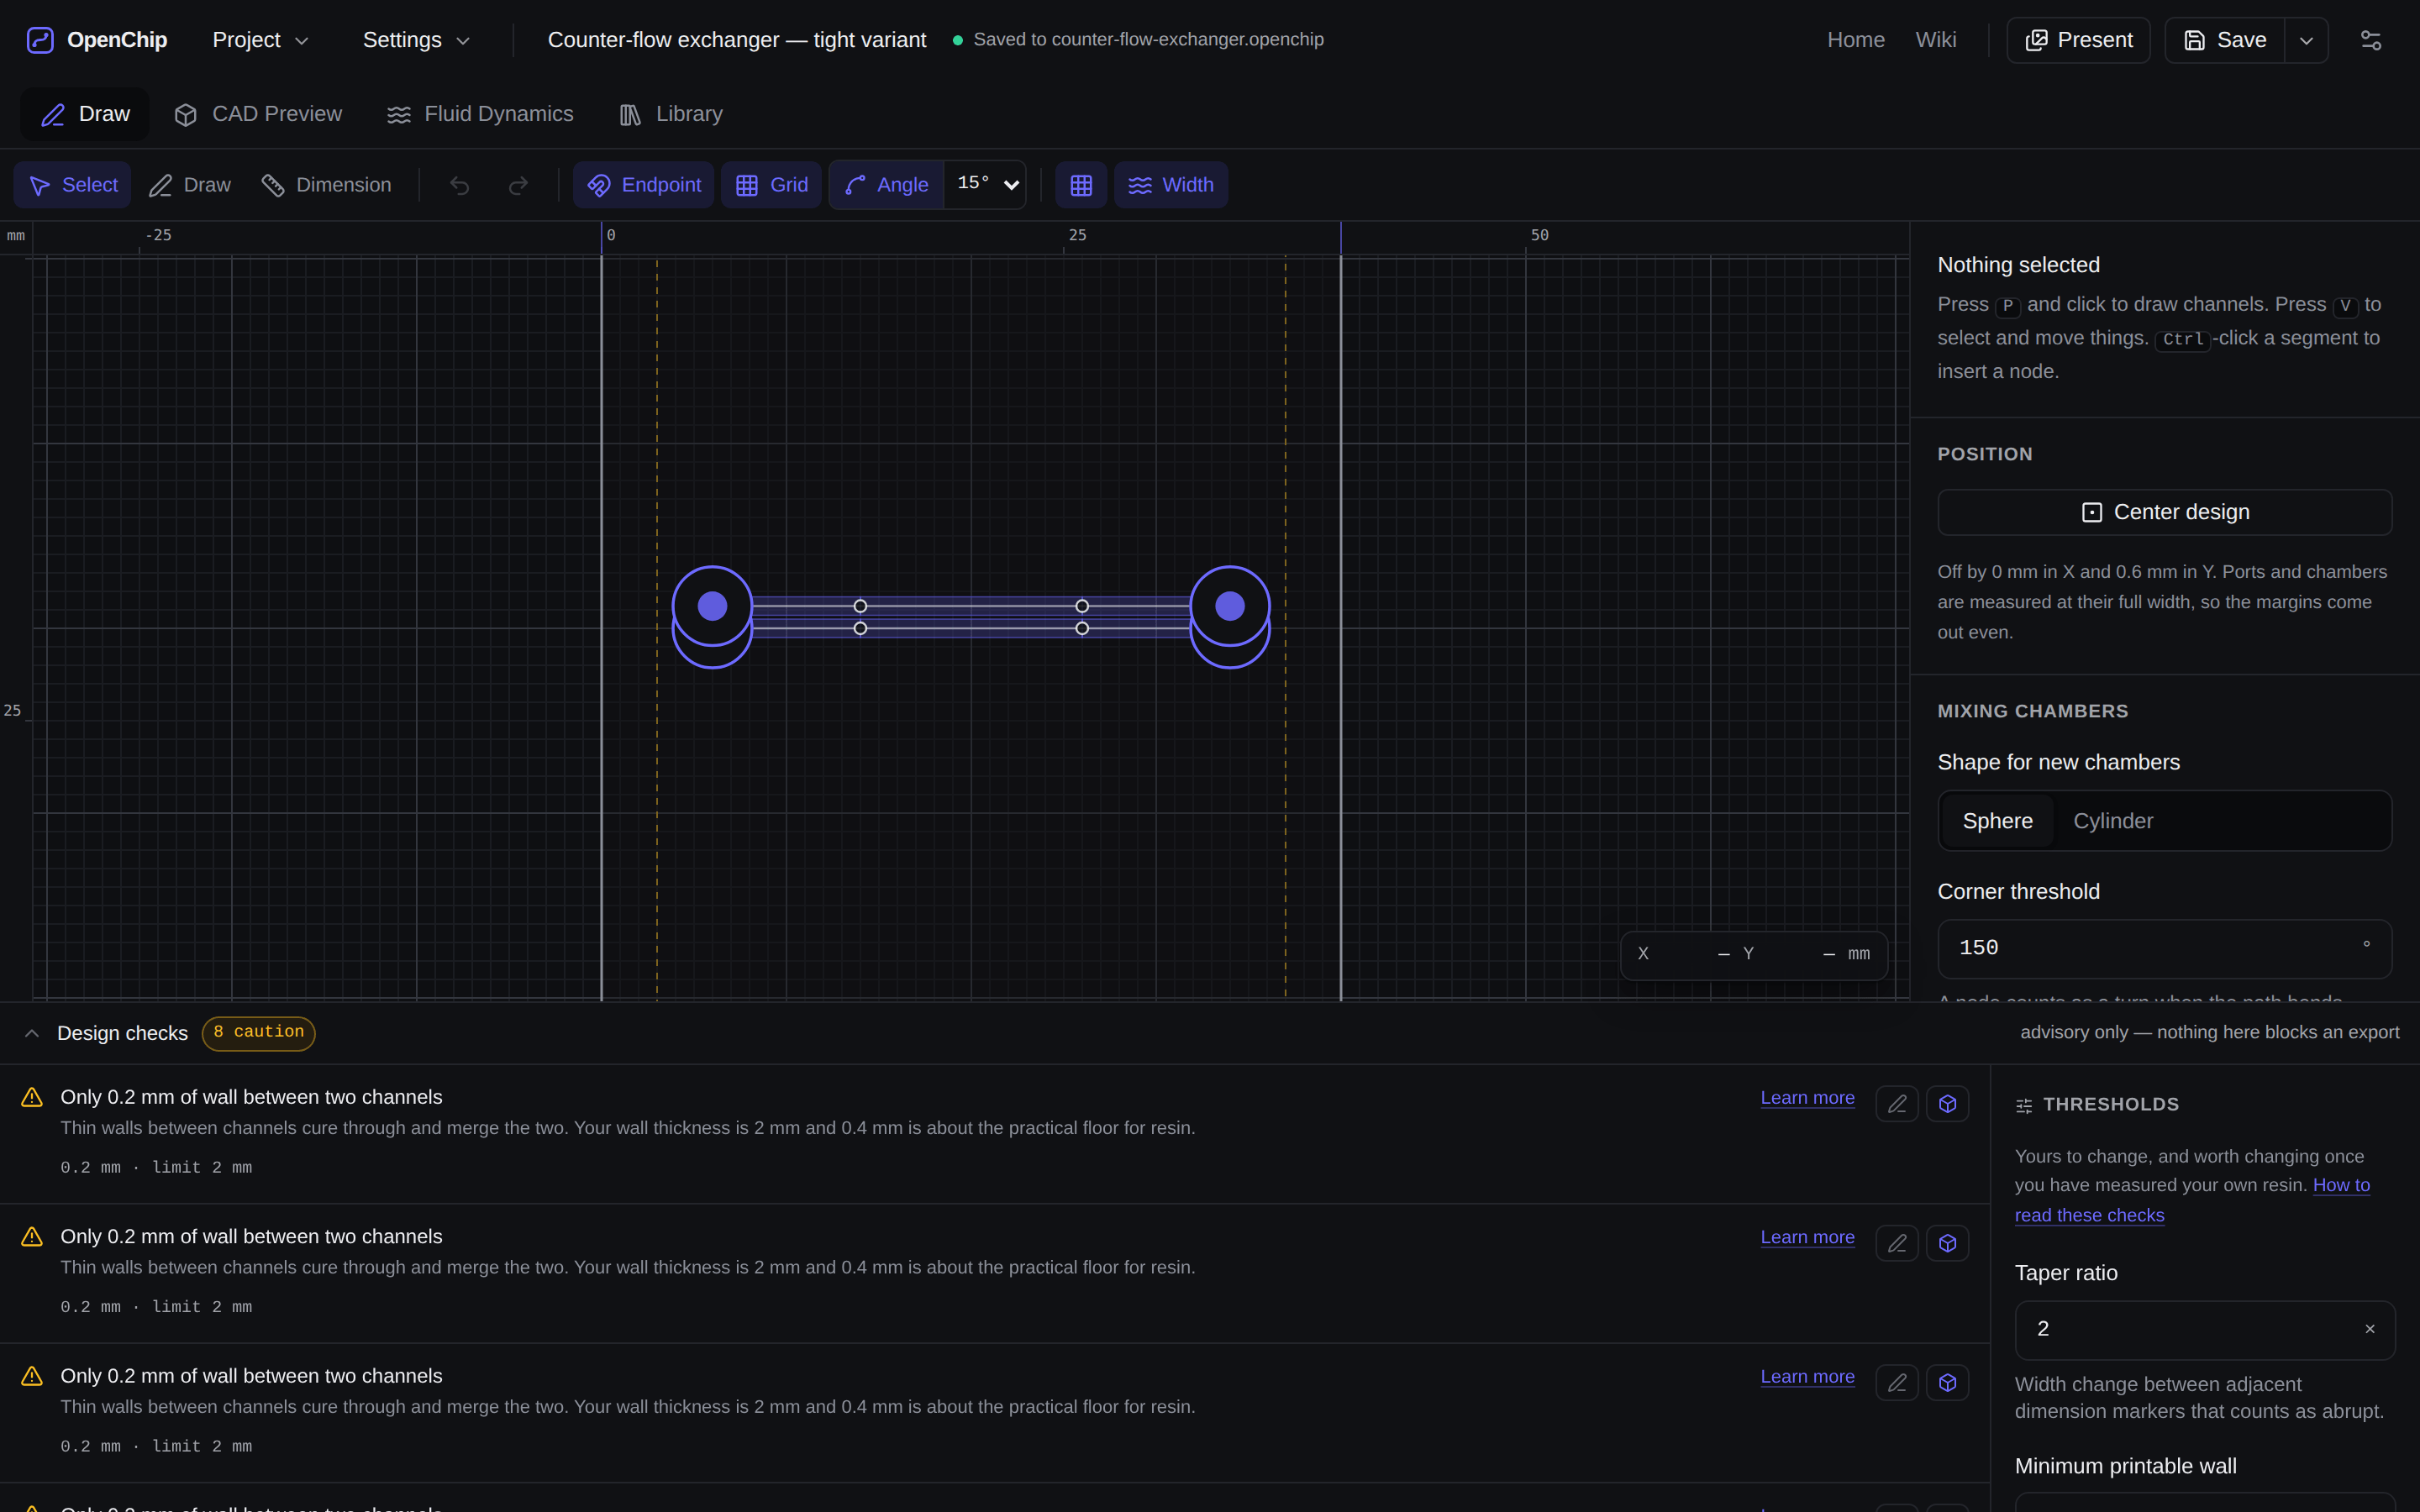
Task: Activate the Select tool
Action: pos(73,185)
